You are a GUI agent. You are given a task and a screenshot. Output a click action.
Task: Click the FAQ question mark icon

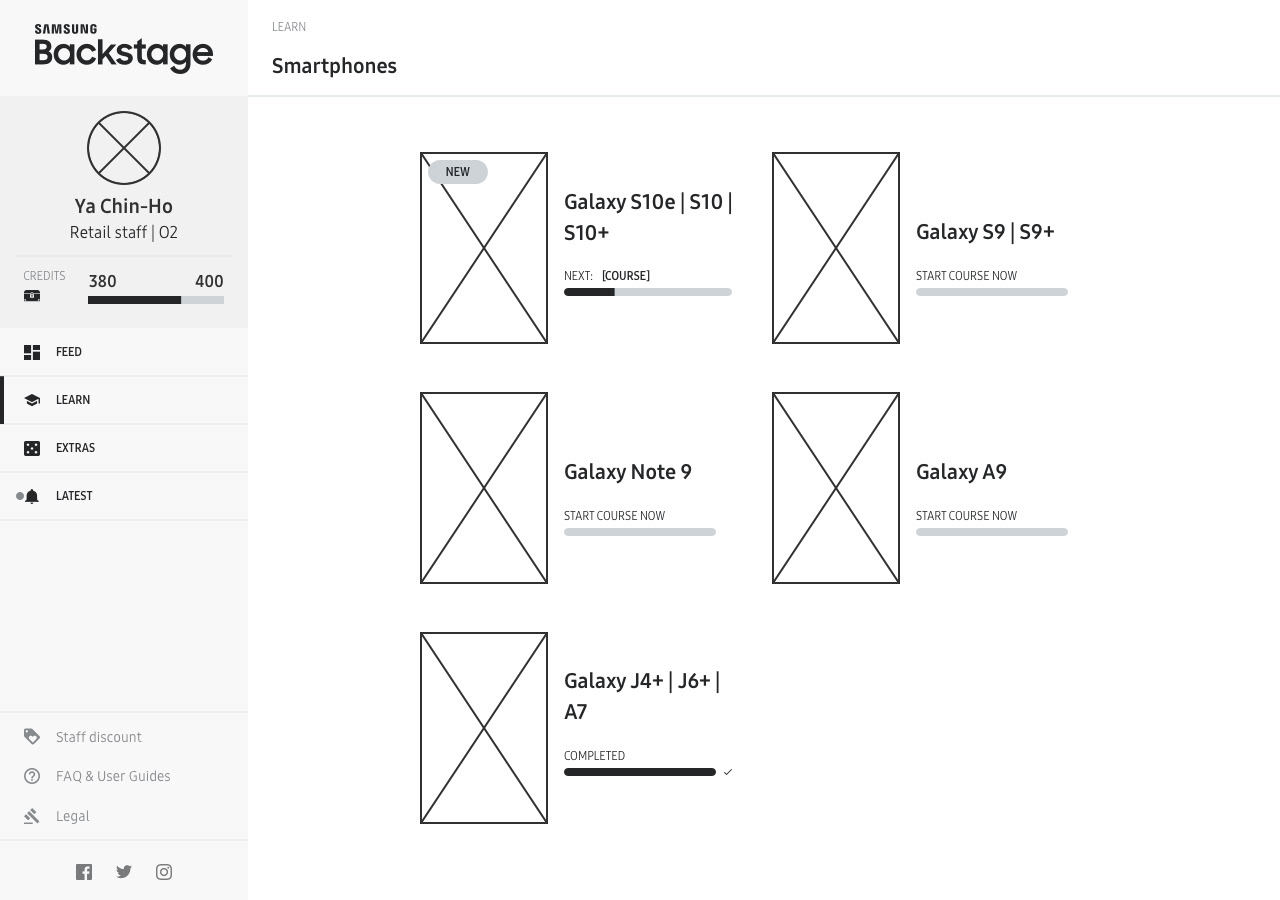pos(32,776)
